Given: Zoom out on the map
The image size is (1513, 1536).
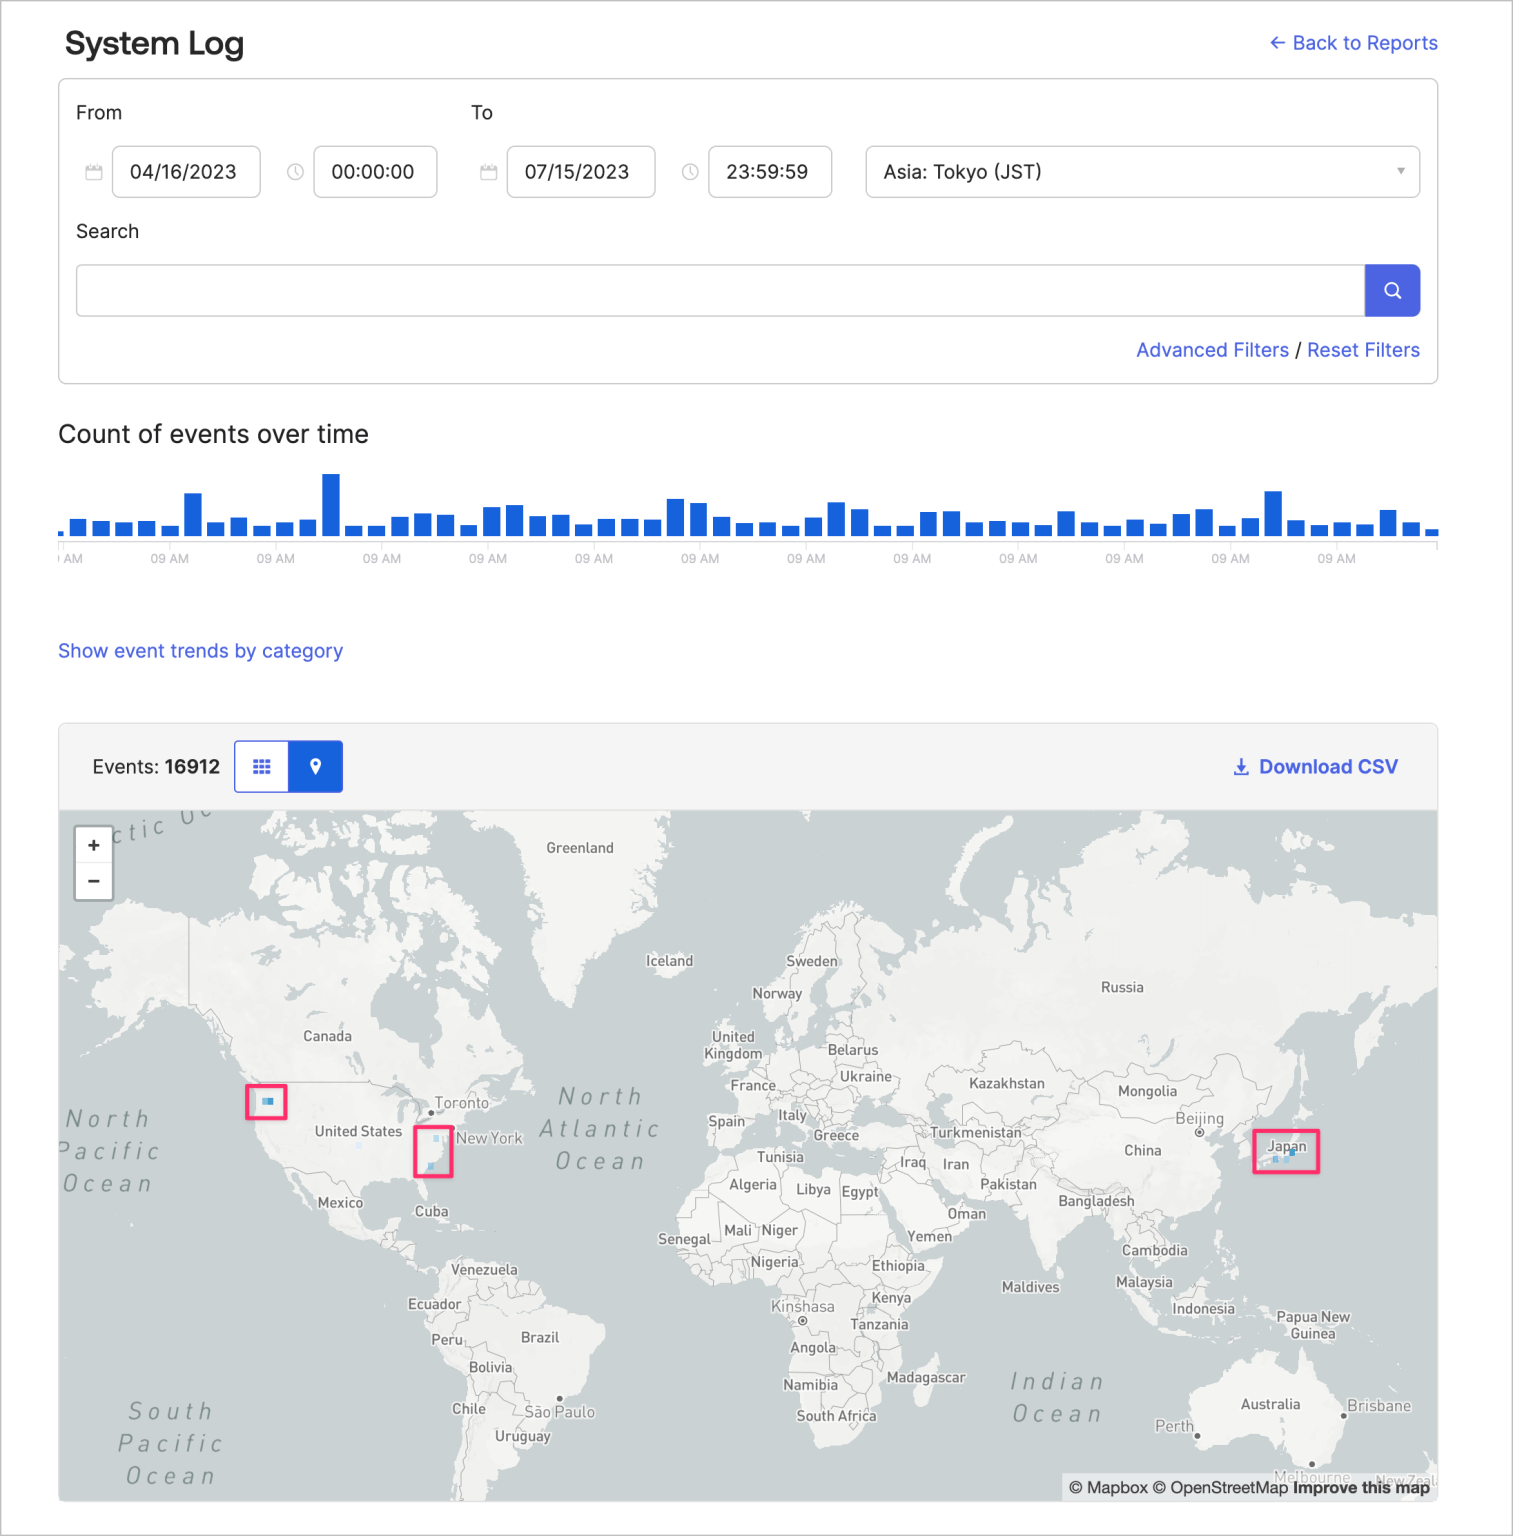Looking at the screenshot, I should 93,881.
